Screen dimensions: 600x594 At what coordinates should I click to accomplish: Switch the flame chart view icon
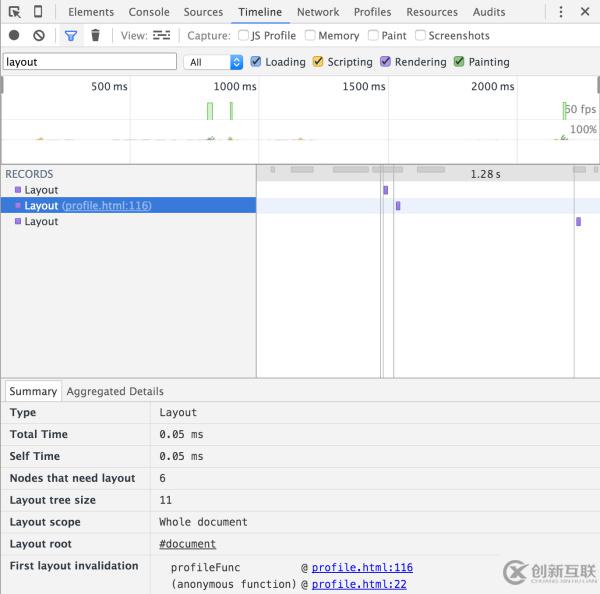pyautogui.click(x=161, y=35)
